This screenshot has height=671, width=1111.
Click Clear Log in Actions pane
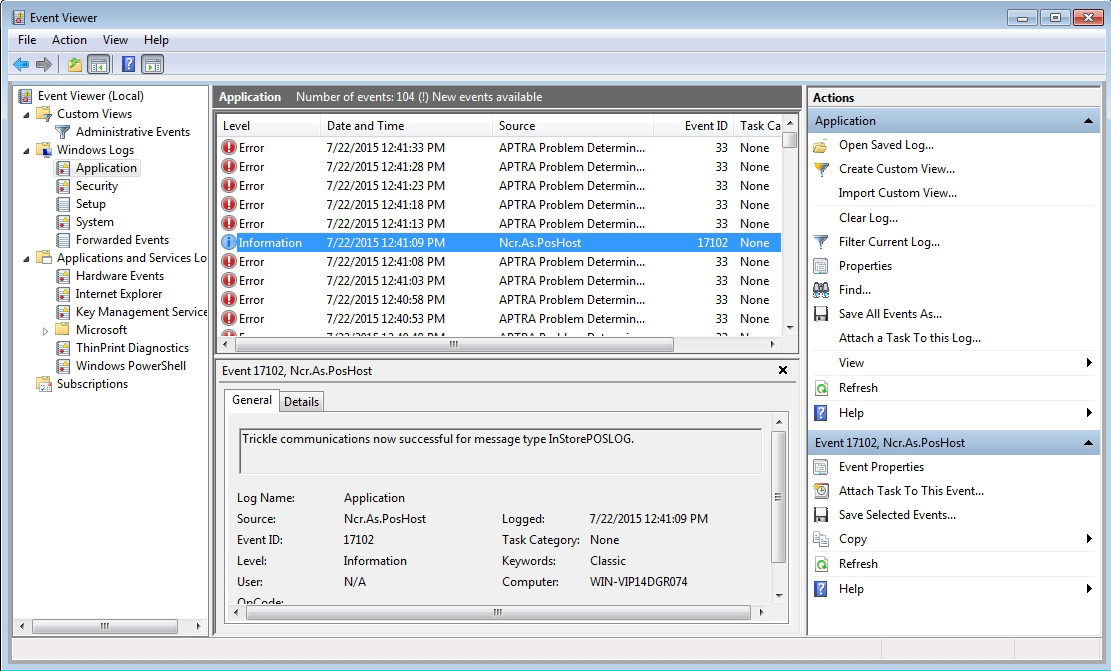868,218
